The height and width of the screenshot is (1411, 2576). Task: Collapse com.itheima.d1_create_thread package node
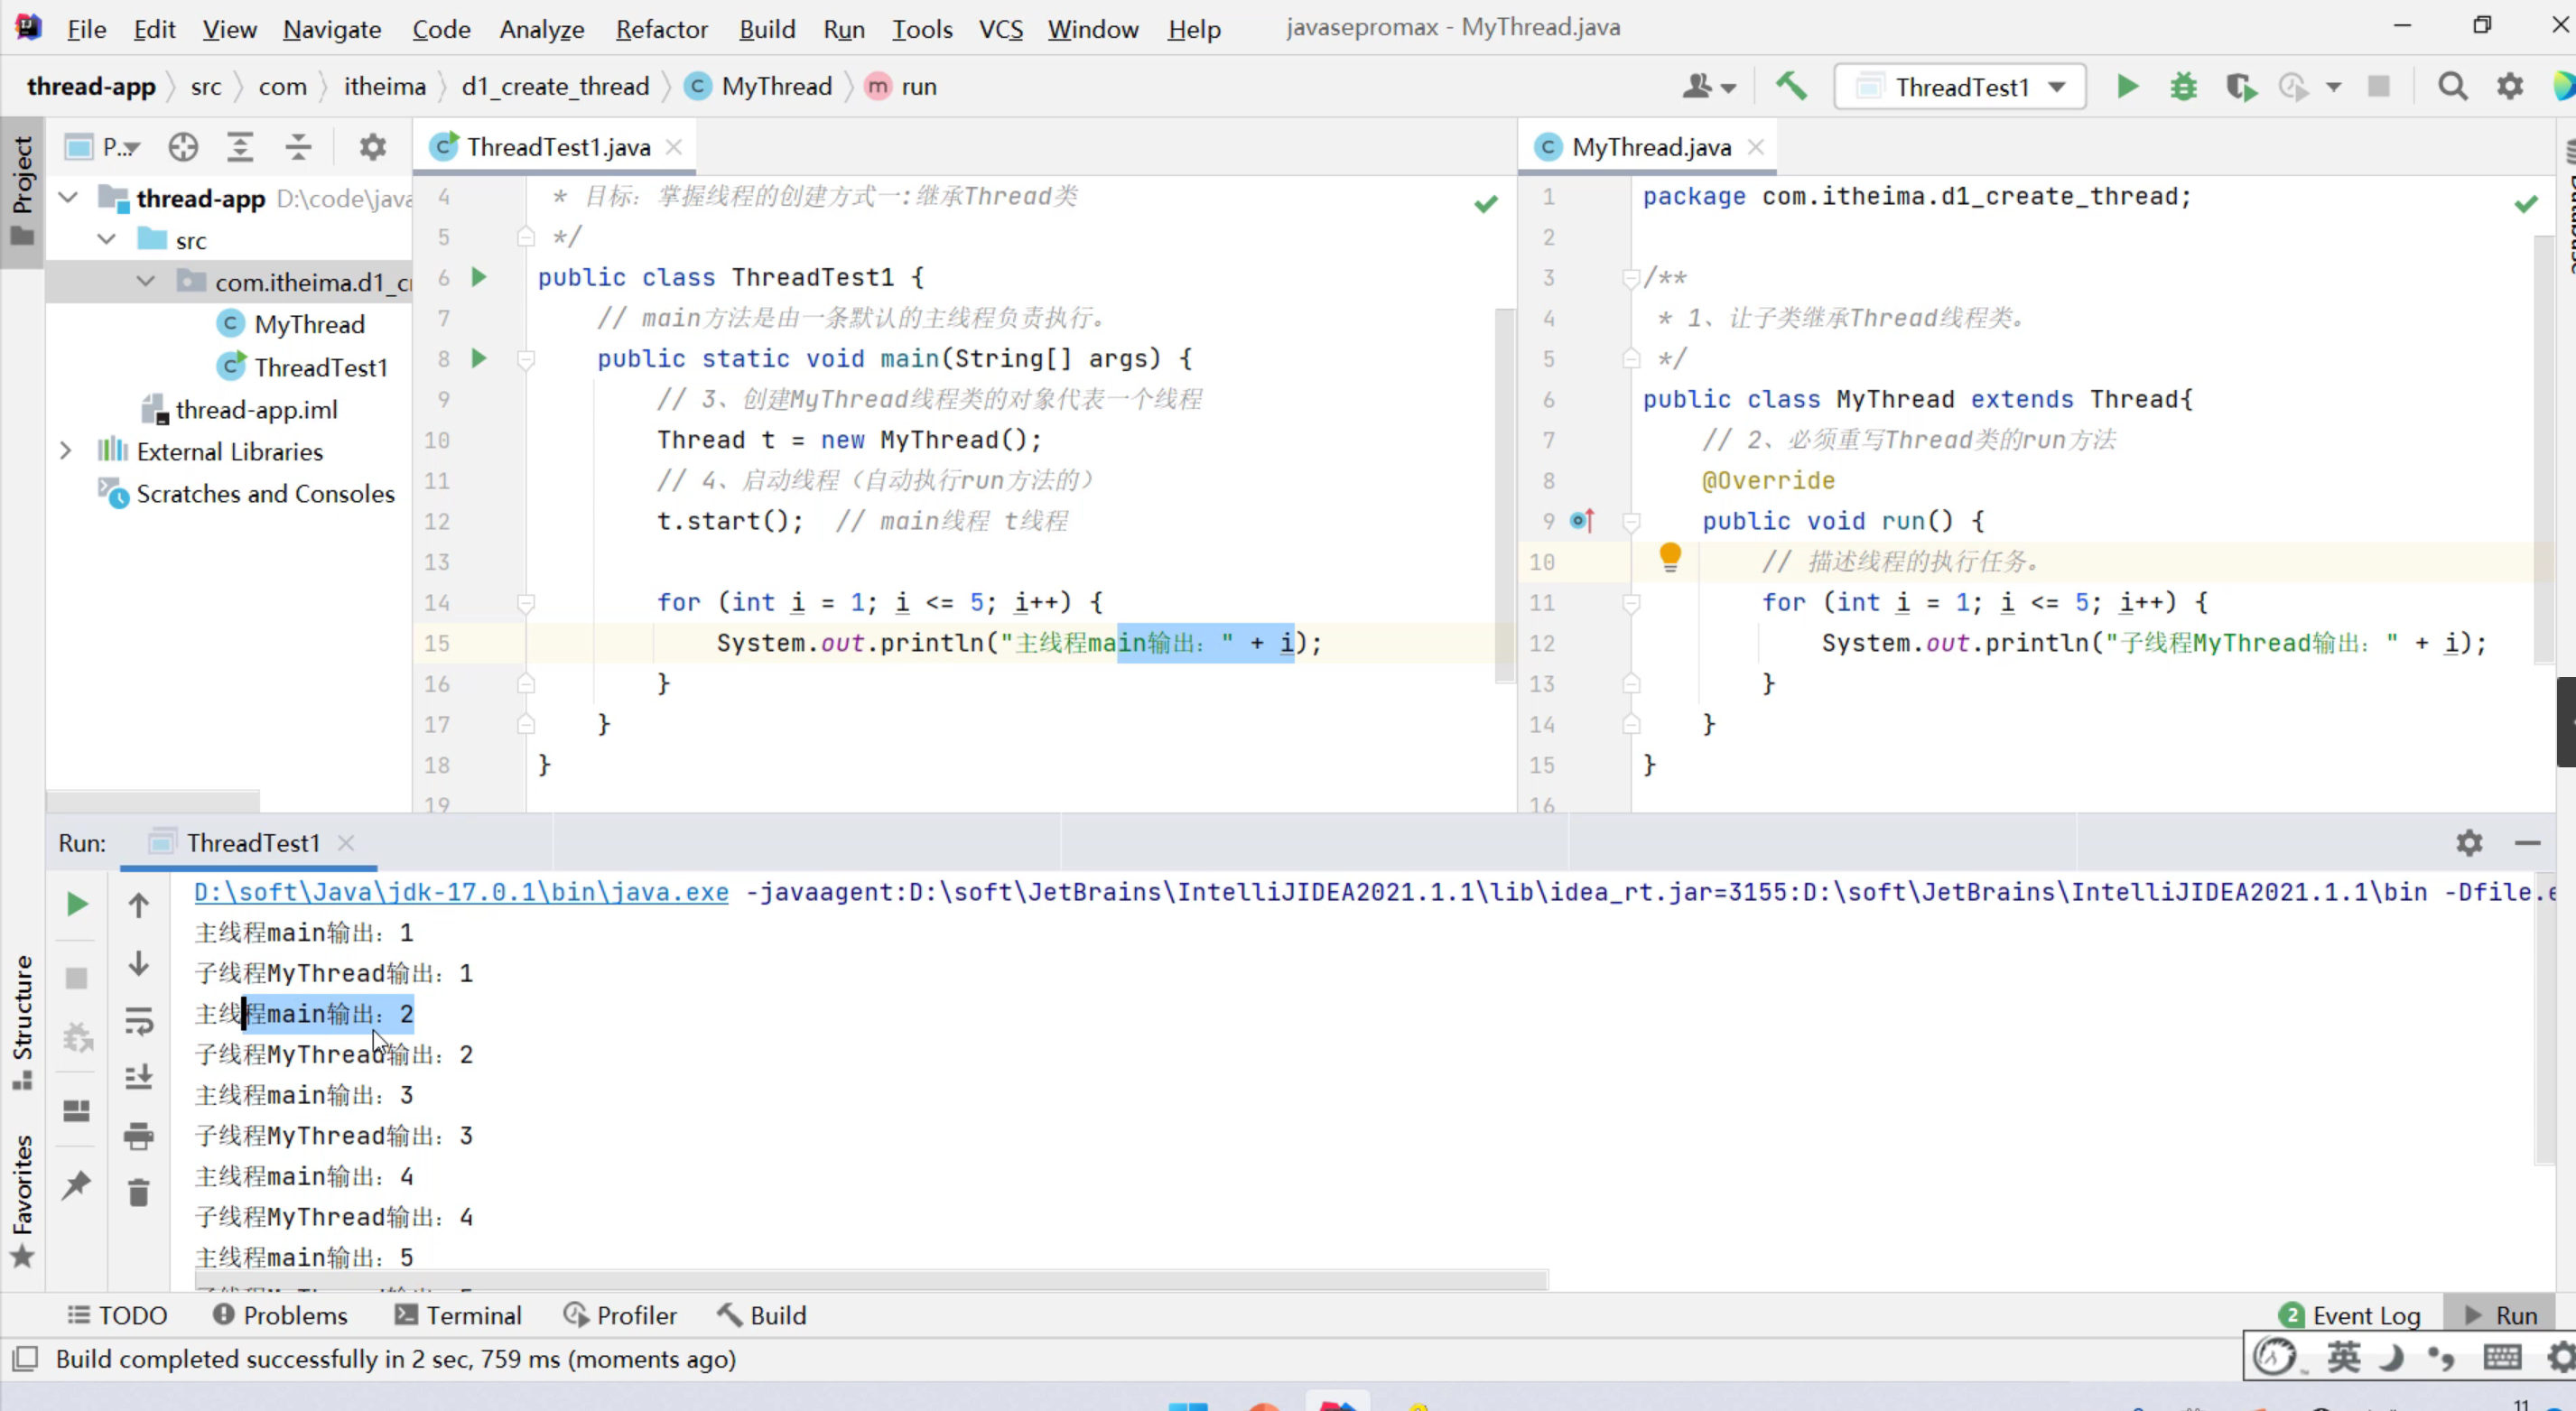[146, 281]
